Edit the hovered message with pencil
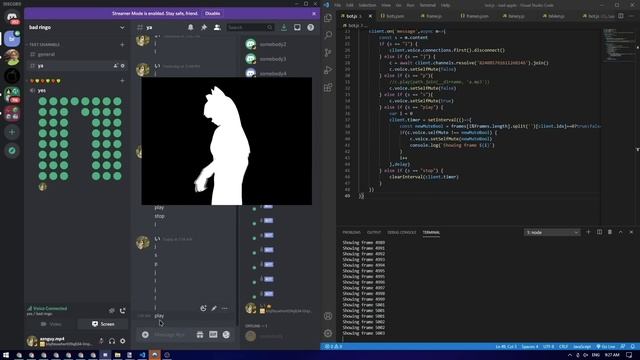The image size is (640, 360). click(214, 309)
